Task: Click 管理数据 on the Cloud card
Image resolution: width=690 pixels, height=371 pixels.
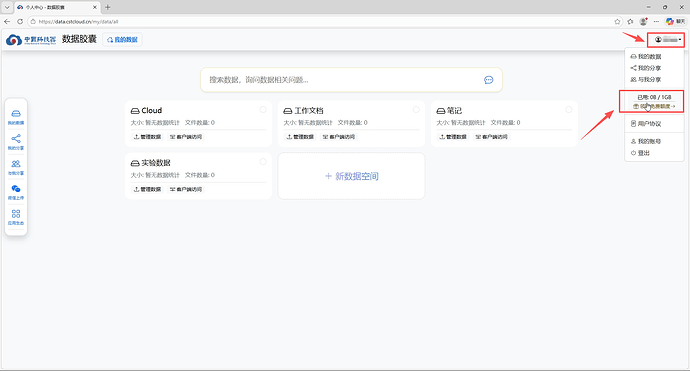Action: (147, 137)
